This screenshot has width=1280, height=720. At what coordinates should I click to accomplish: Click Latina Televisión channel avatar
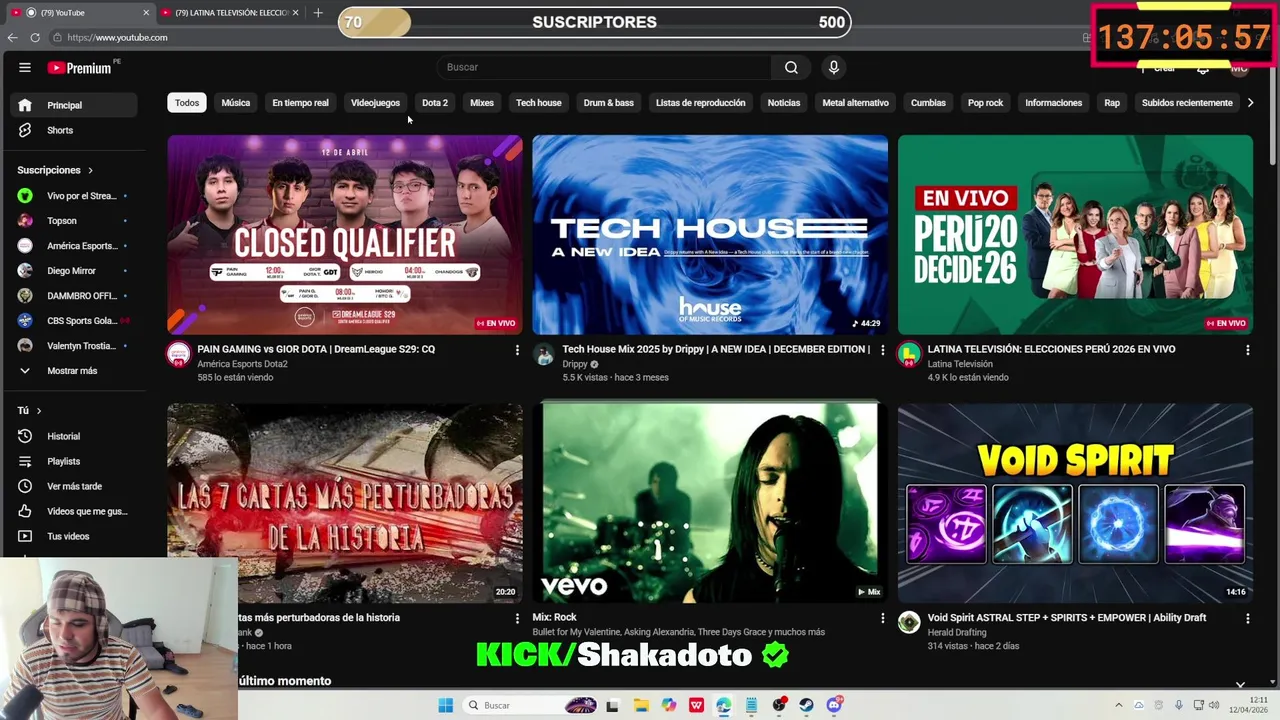tap(909, 354)
